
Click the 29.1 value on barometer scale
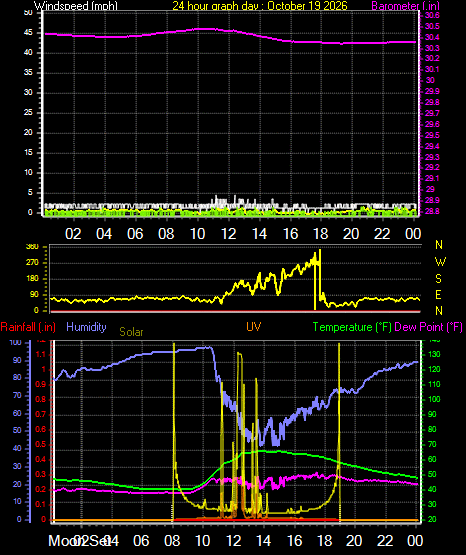[x=432, y=178]
